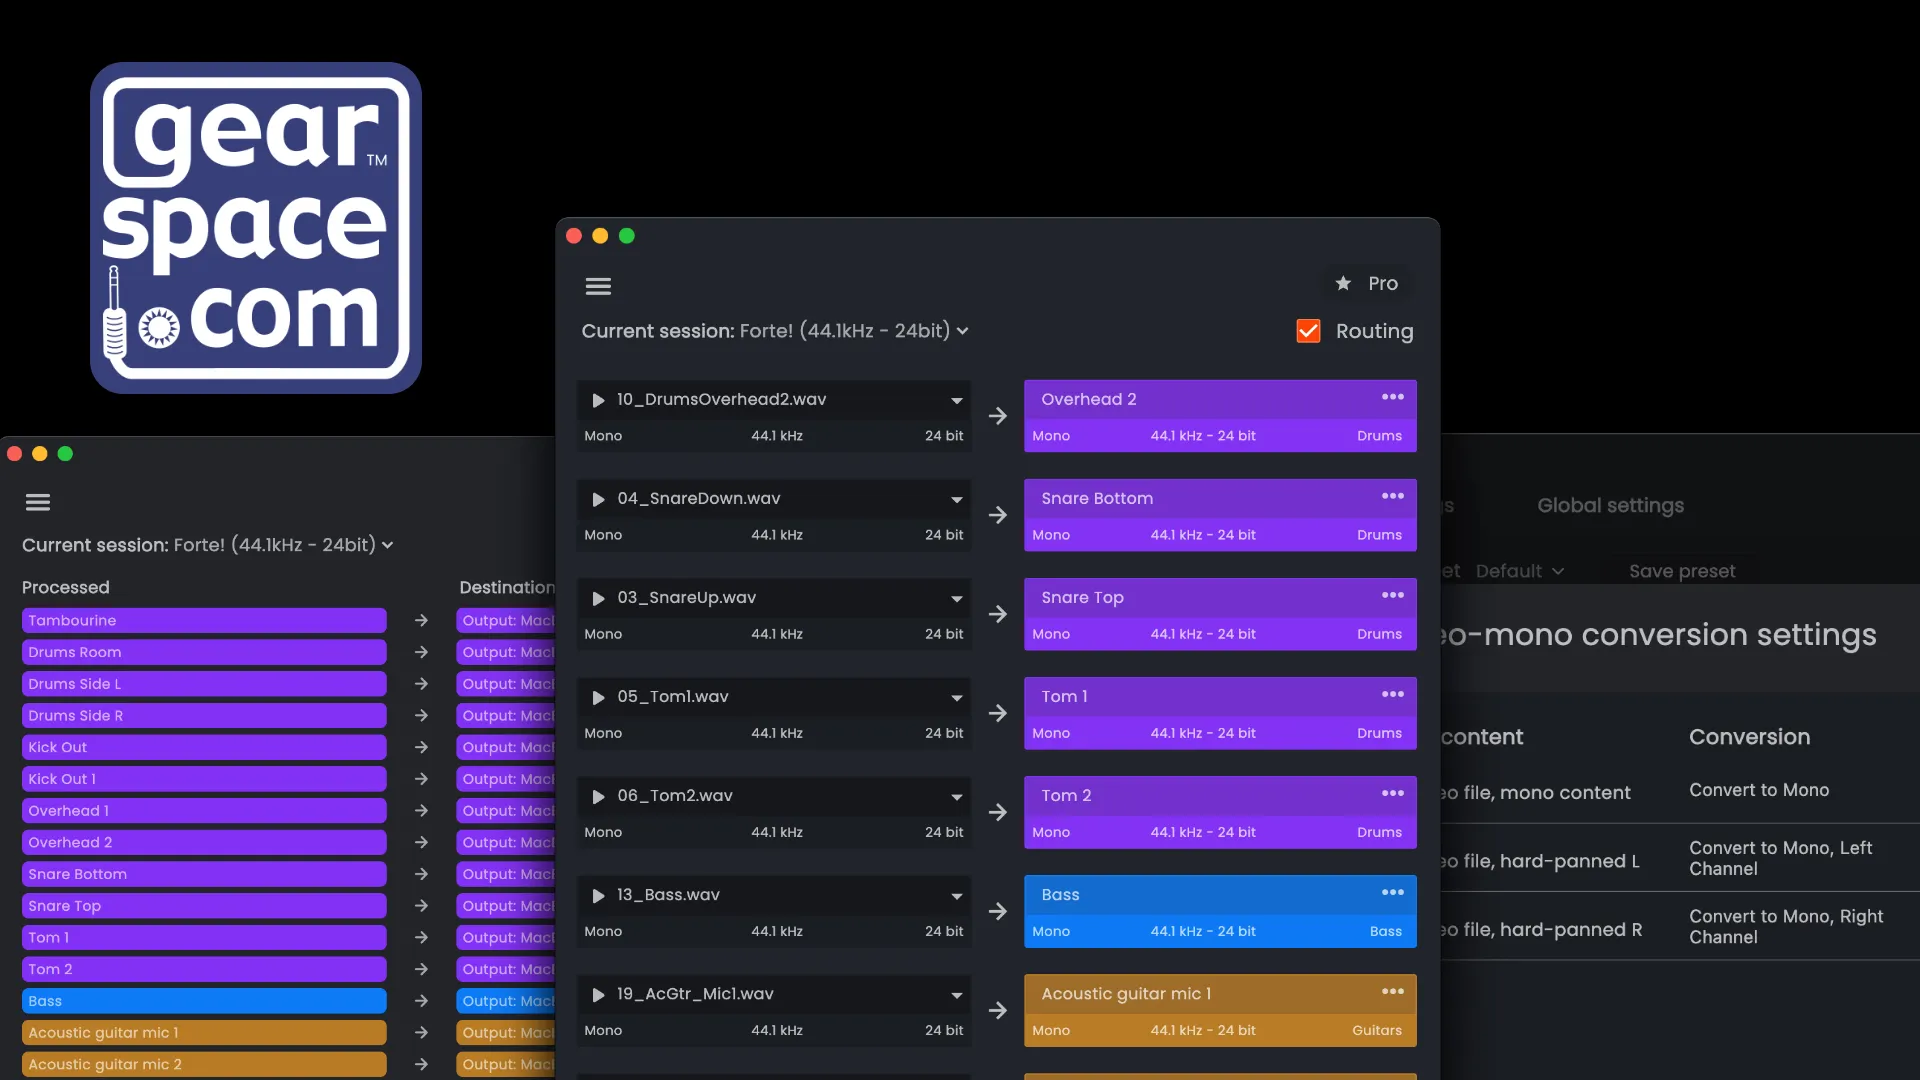This screenshot has height=1080, width=1920.
Task: Expand file dropdown for 19_AcGtr_Mic1.wav
Action: point(957,995)
